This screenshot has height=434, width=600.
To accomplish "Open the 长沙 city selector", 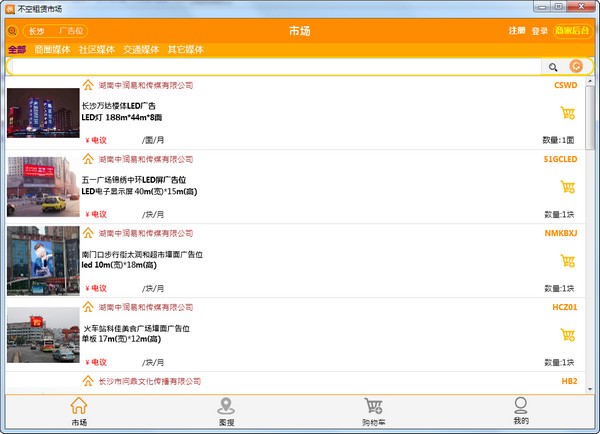I will point(37,31).
